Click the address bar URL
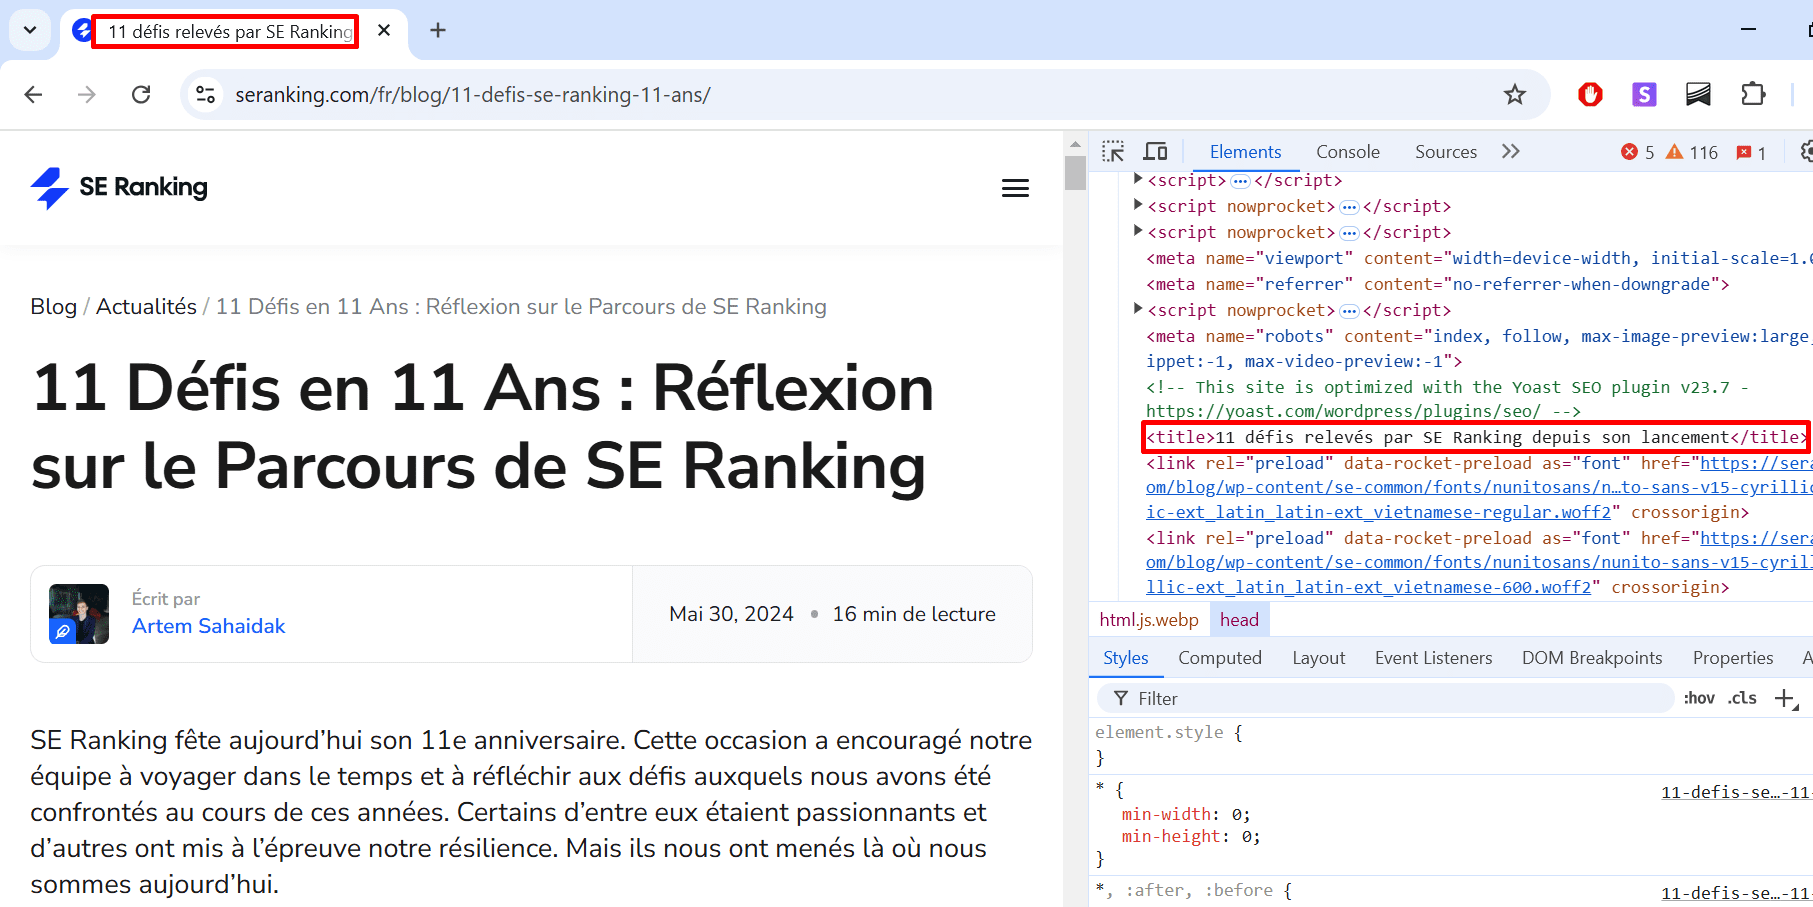The height and width of the screenshot is (907, 1813). pyautogui.click(x=472, y=94)
